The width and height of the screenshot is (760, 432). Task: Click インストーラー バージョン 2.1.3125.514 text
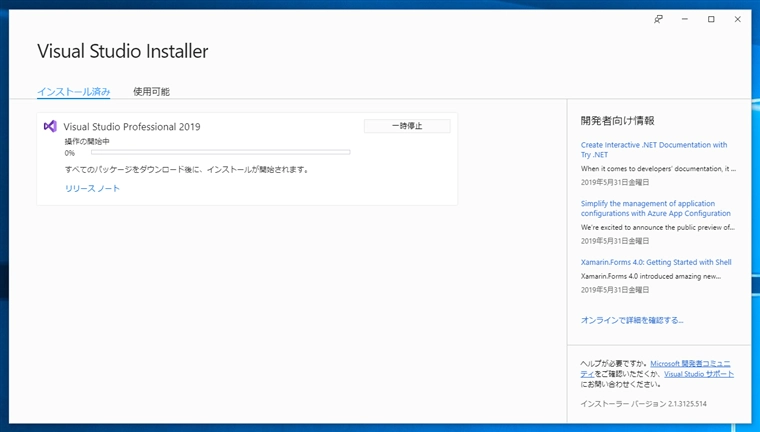(x=644, y=404)
